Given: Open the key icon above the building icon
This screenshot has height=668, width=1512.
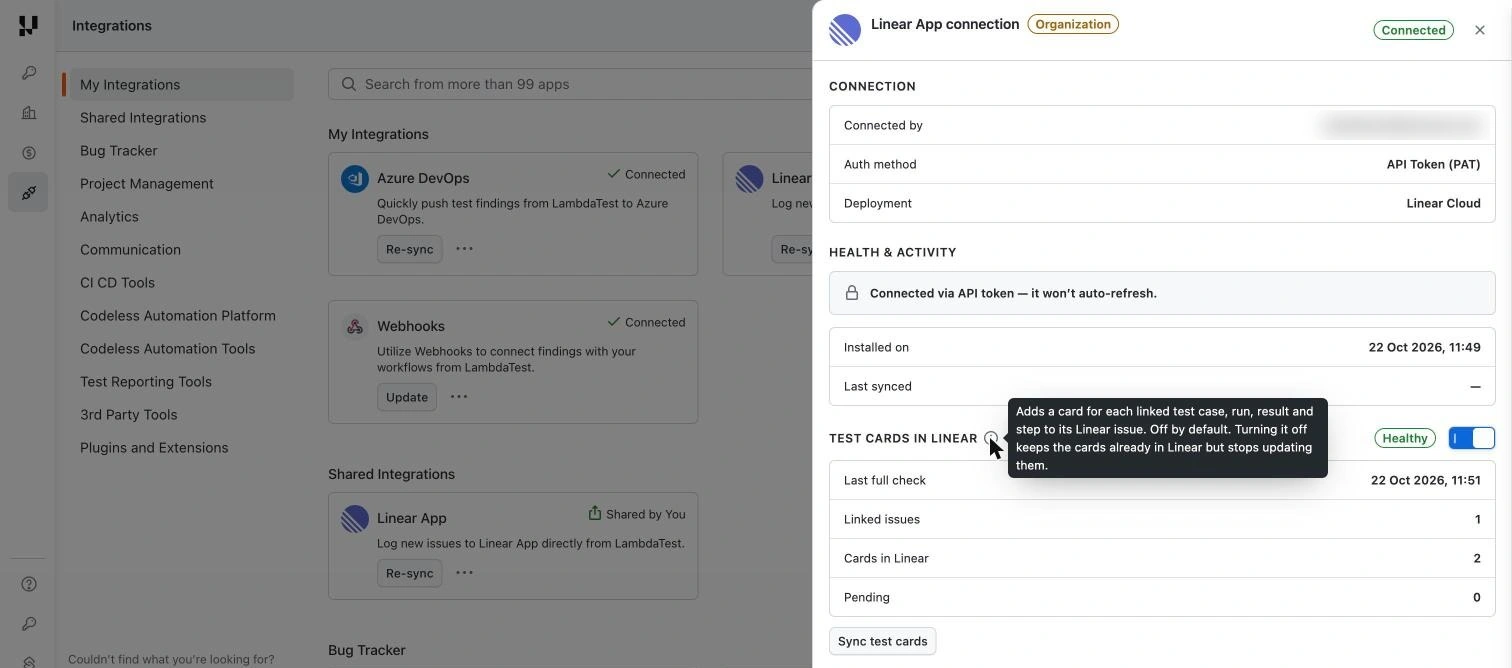Looking at the screenshot, I should point(28,73).
